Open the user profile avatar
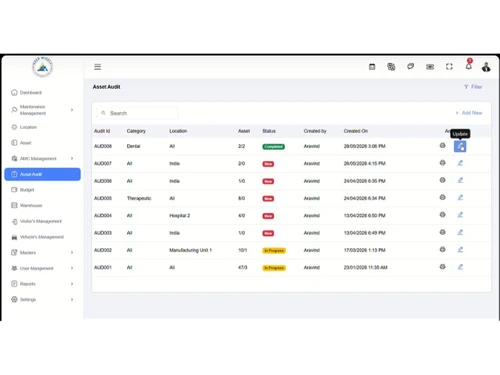The height and width of the screenshot is (375, 500). coord(486,67)
